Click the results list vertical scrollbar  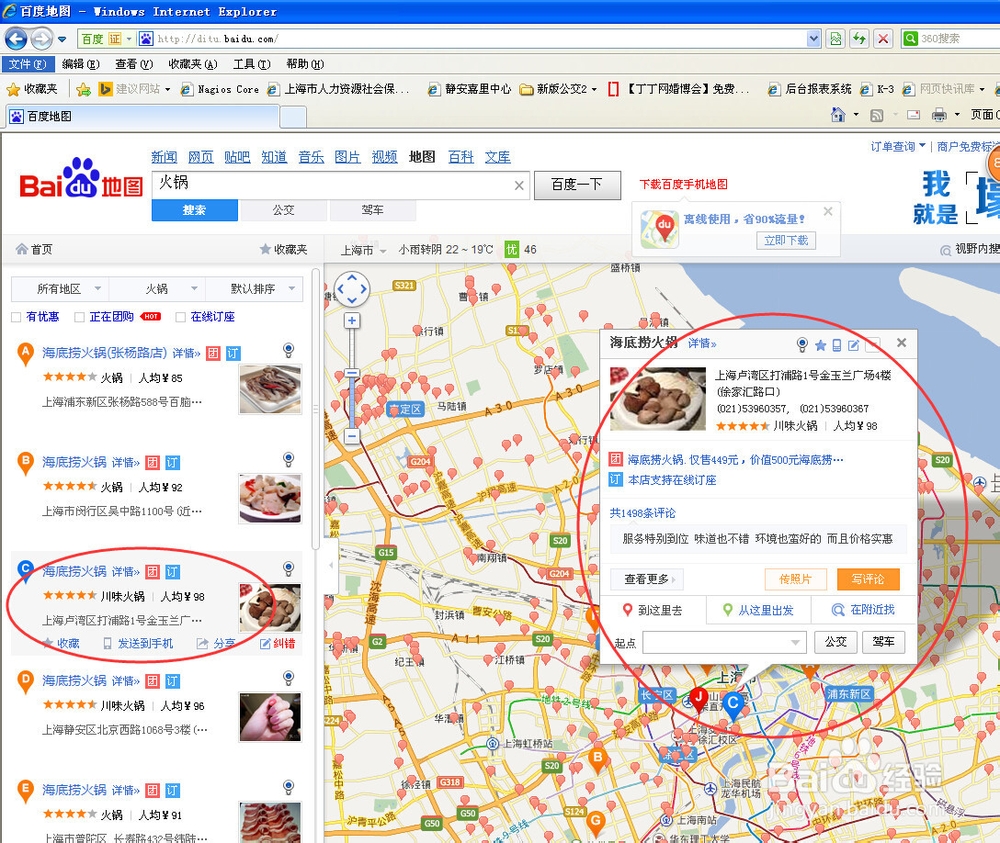pos(315,408)
